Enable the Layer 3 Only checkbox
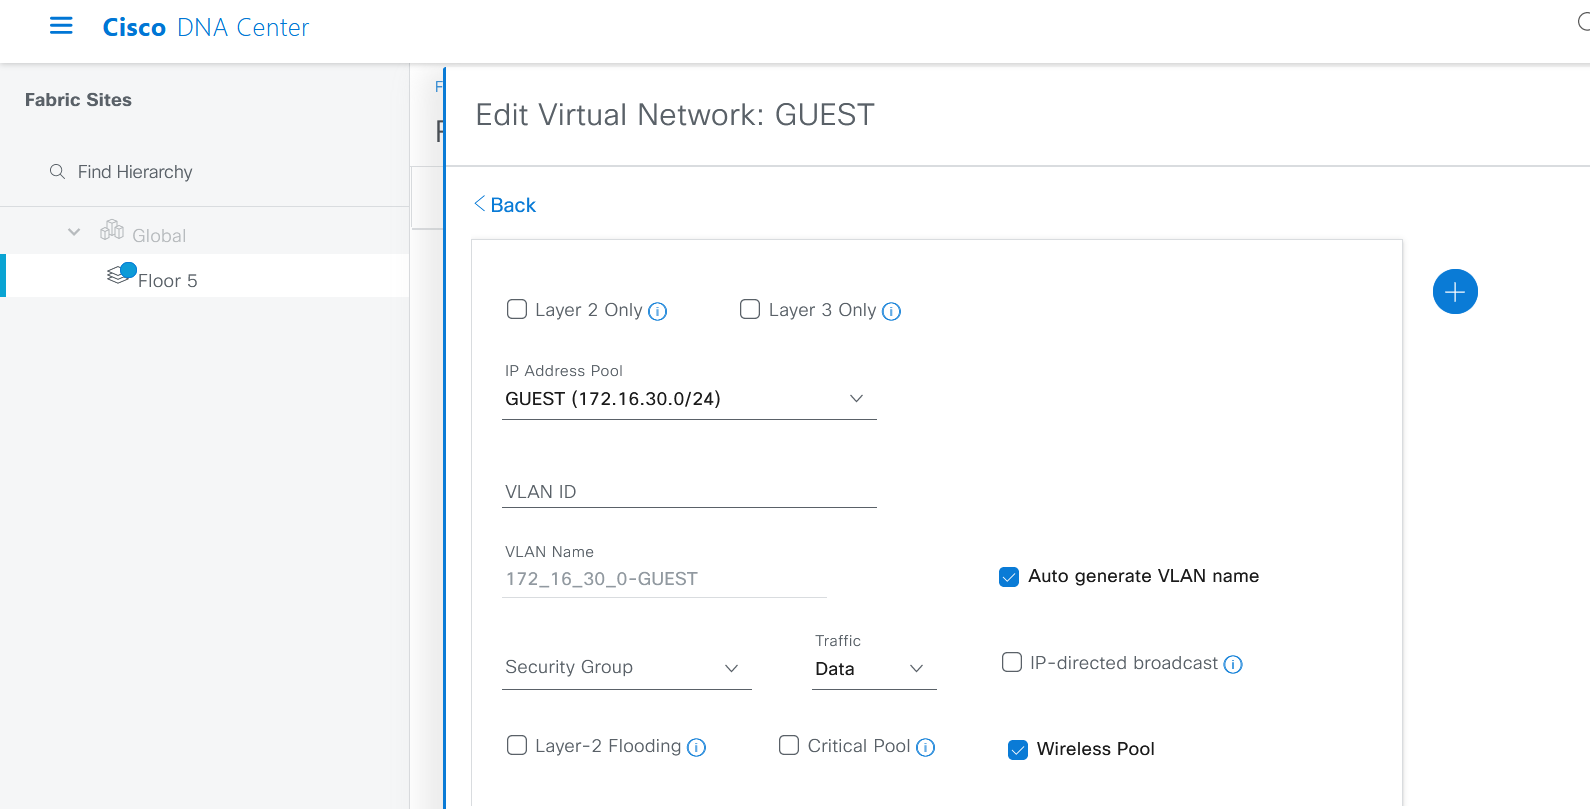This screenshot has height=809, width=1590. [750, 309]
